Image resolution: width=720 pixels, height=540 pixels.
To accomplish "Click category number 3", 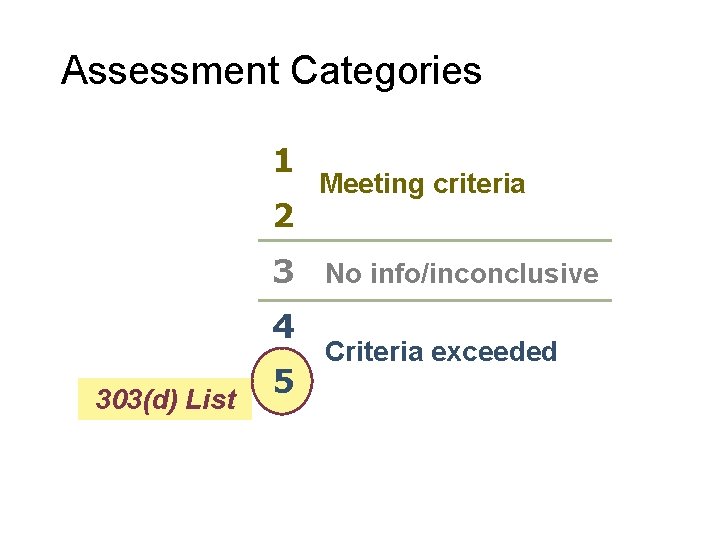I will (x=283, y=271).
